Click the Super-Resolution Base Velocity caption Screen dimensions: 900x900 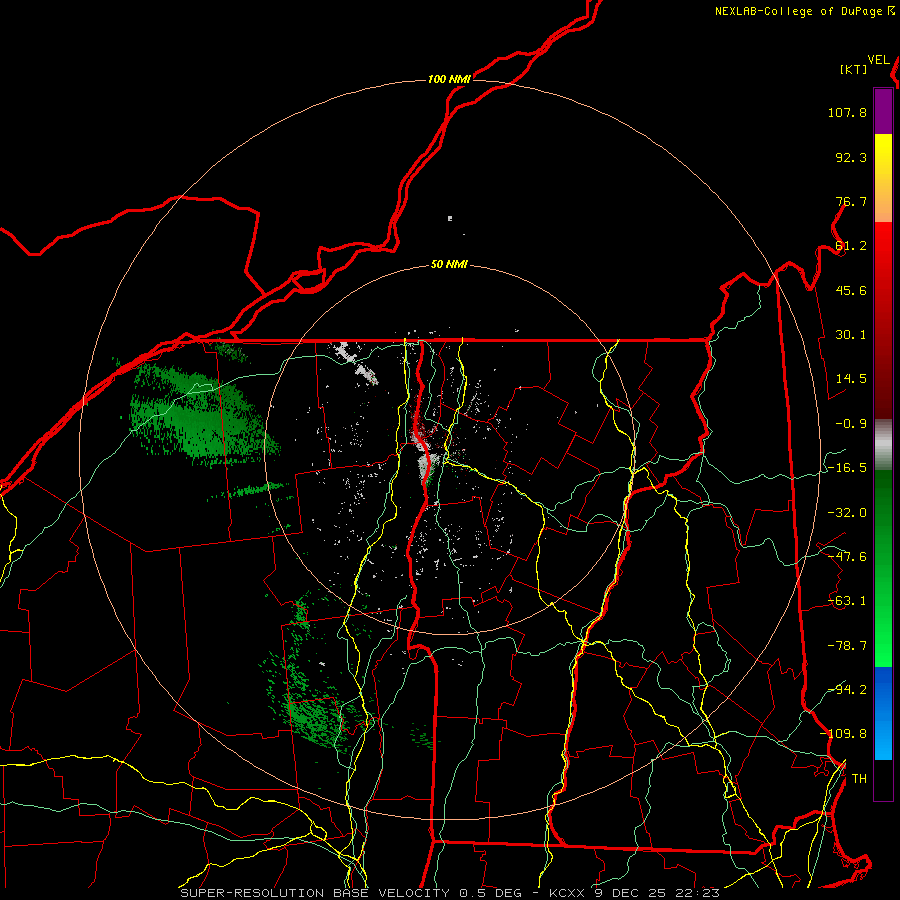click(x=450, y=893)
